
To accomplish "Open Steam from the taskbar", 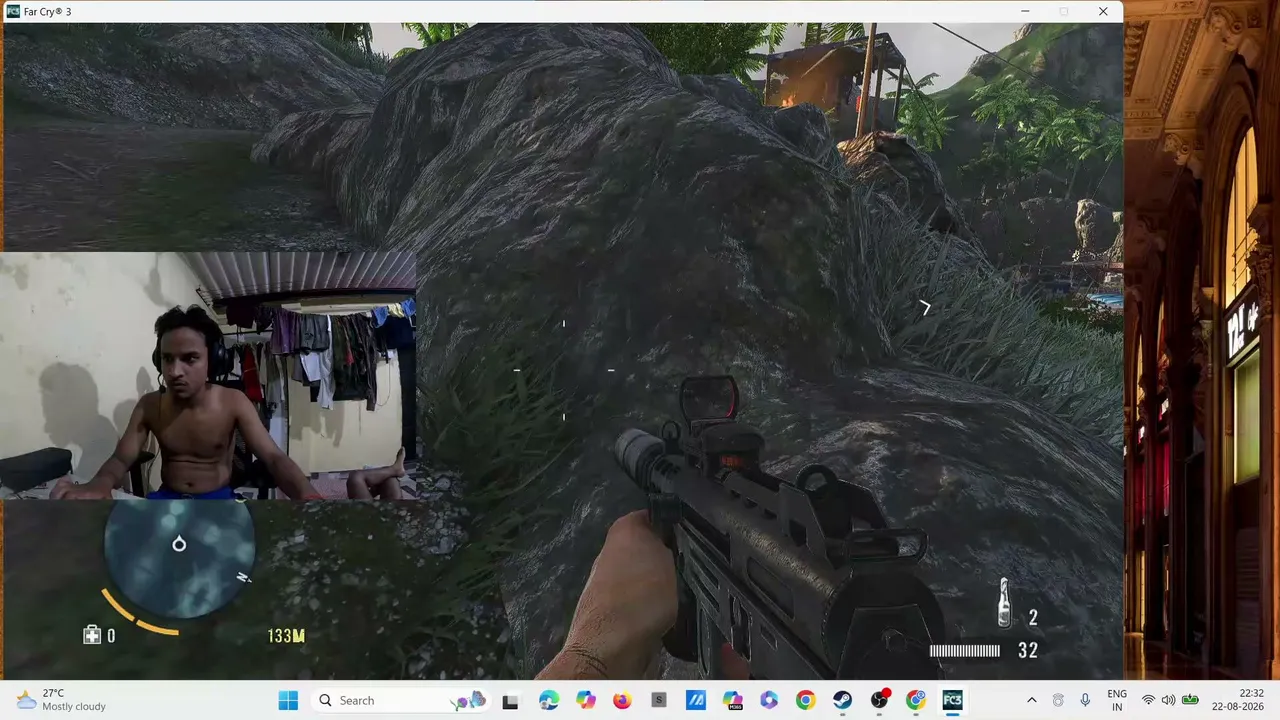I will click(842, 700).
